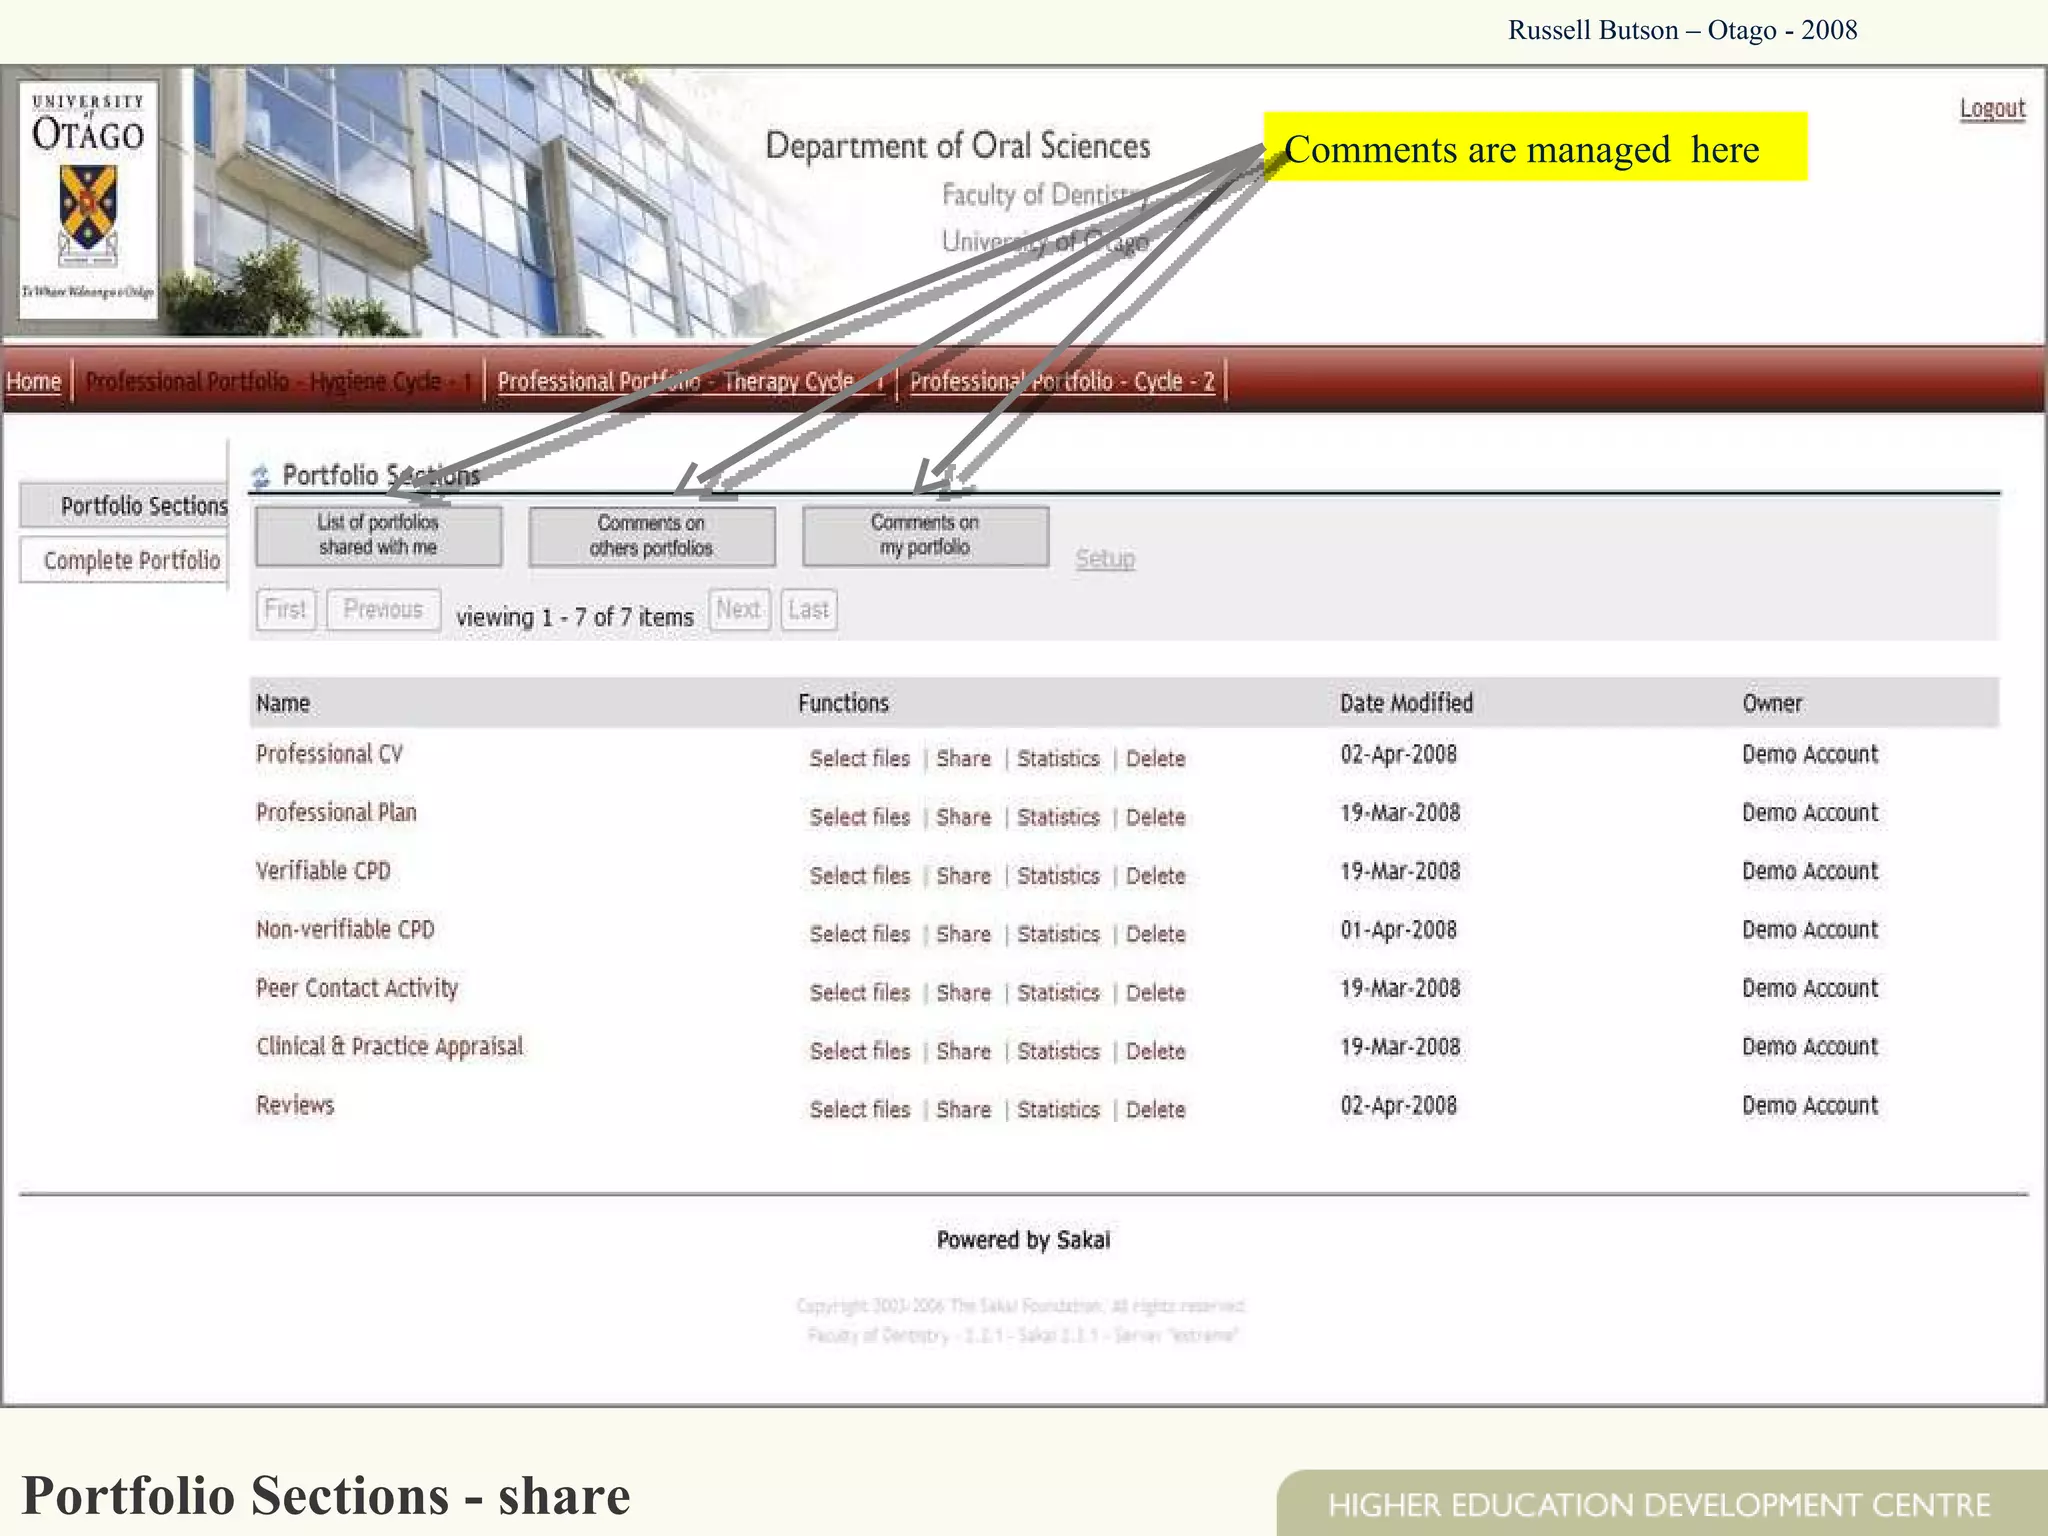Share the Non-verifiable CPD section
The height and width of the screenshot is (1536, 2048).
[964, 934]
